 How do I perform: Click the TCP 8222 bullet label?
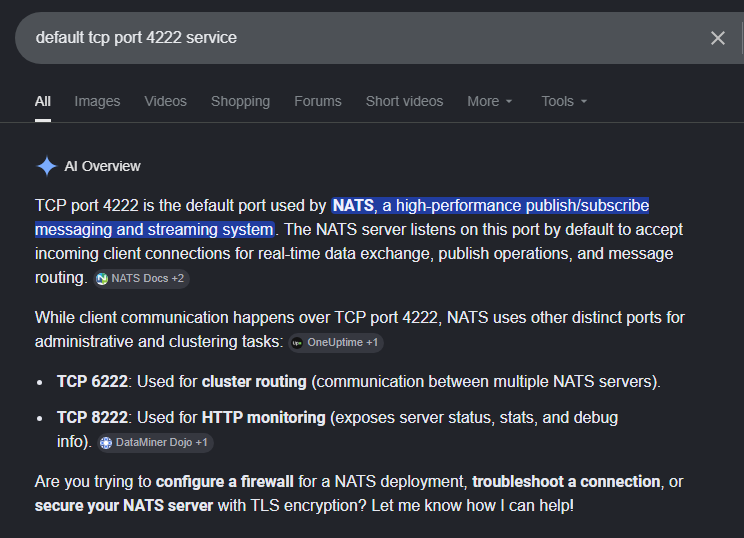[x=92, y=417]
